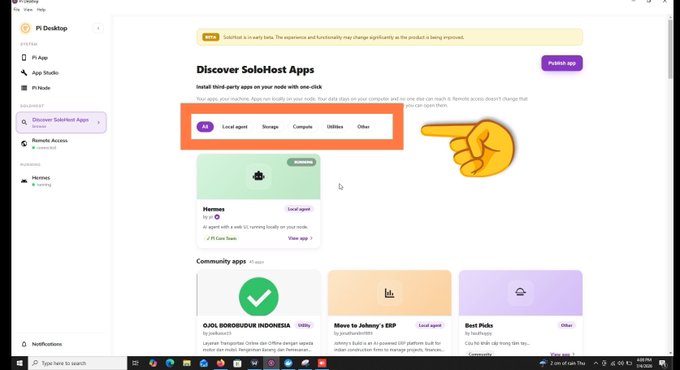Click the Windows search box
The image size is (680, 370).
pos(78,363)
